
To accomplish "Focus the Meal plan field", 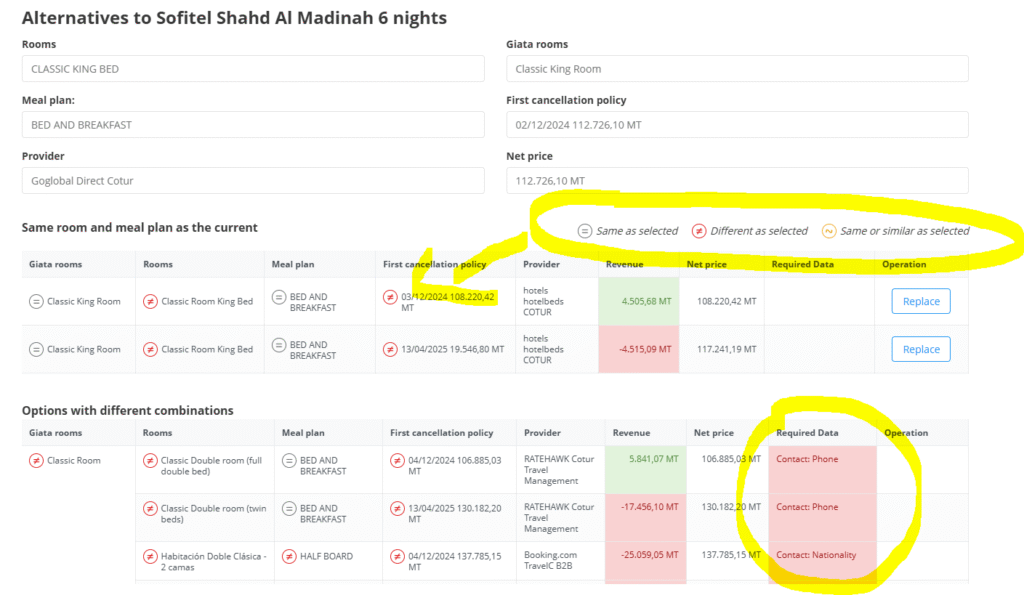I will click(x=253, y=125).
